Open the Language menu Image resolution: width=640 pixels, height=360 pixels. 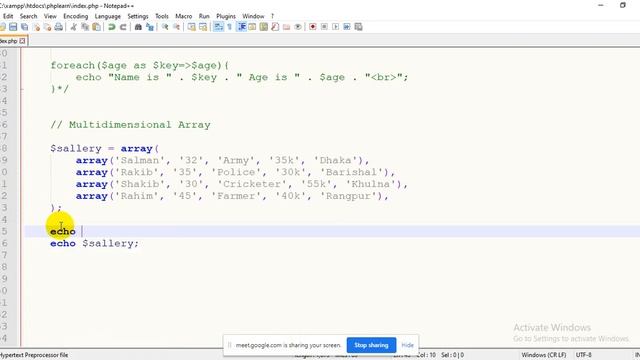coord(108,16)
